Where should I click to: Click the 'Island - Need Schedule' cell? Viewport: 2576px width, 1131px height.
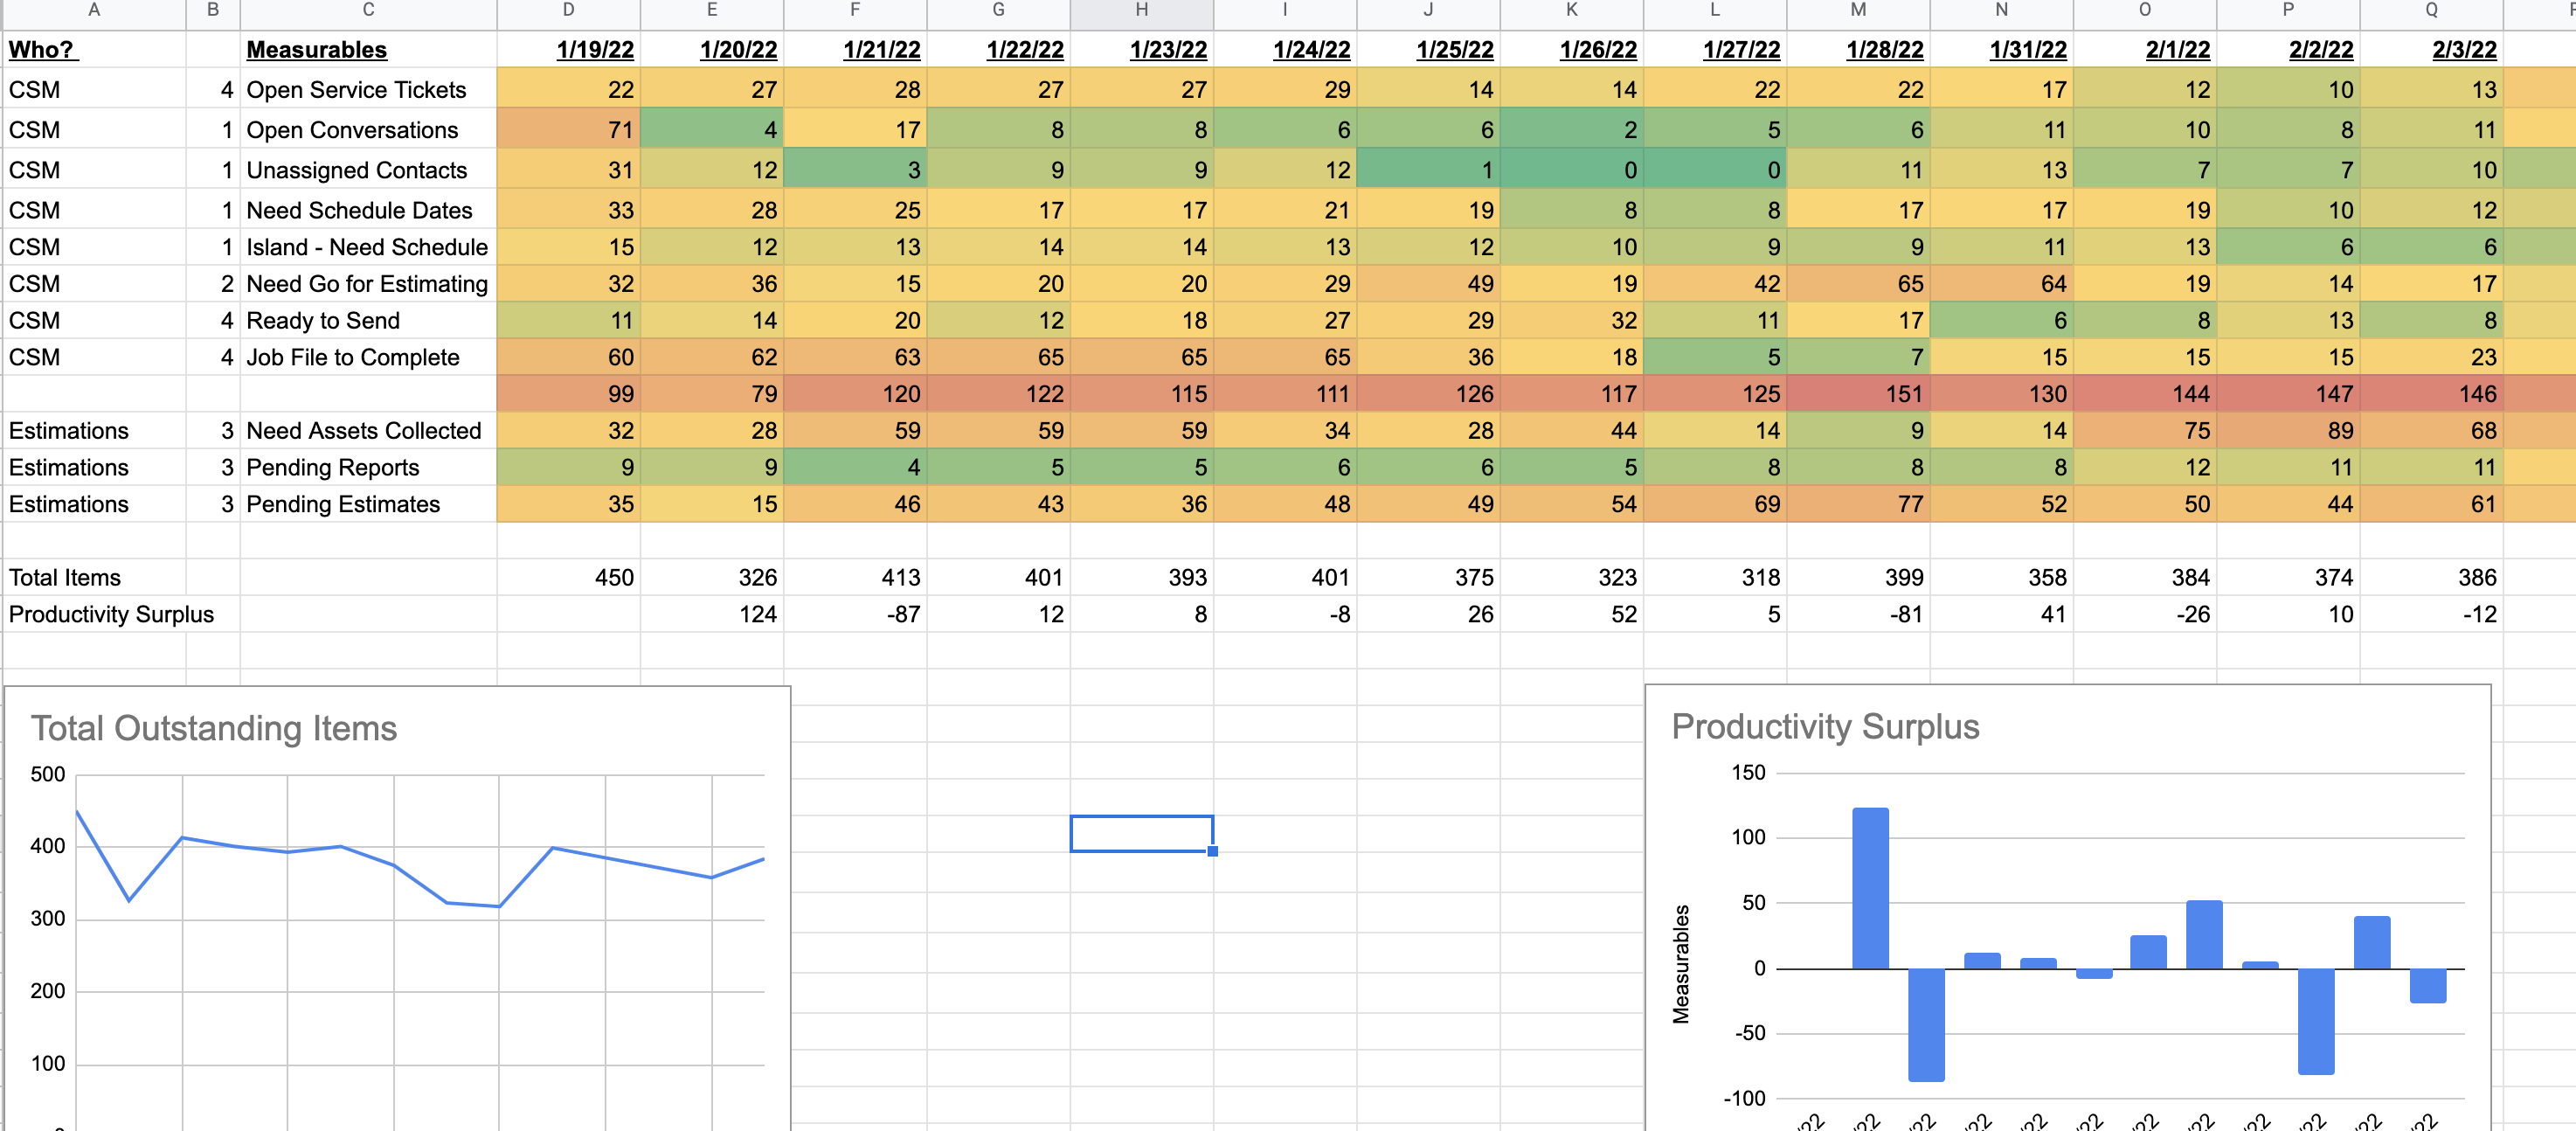pyautogui.click(x=367, y=247)
